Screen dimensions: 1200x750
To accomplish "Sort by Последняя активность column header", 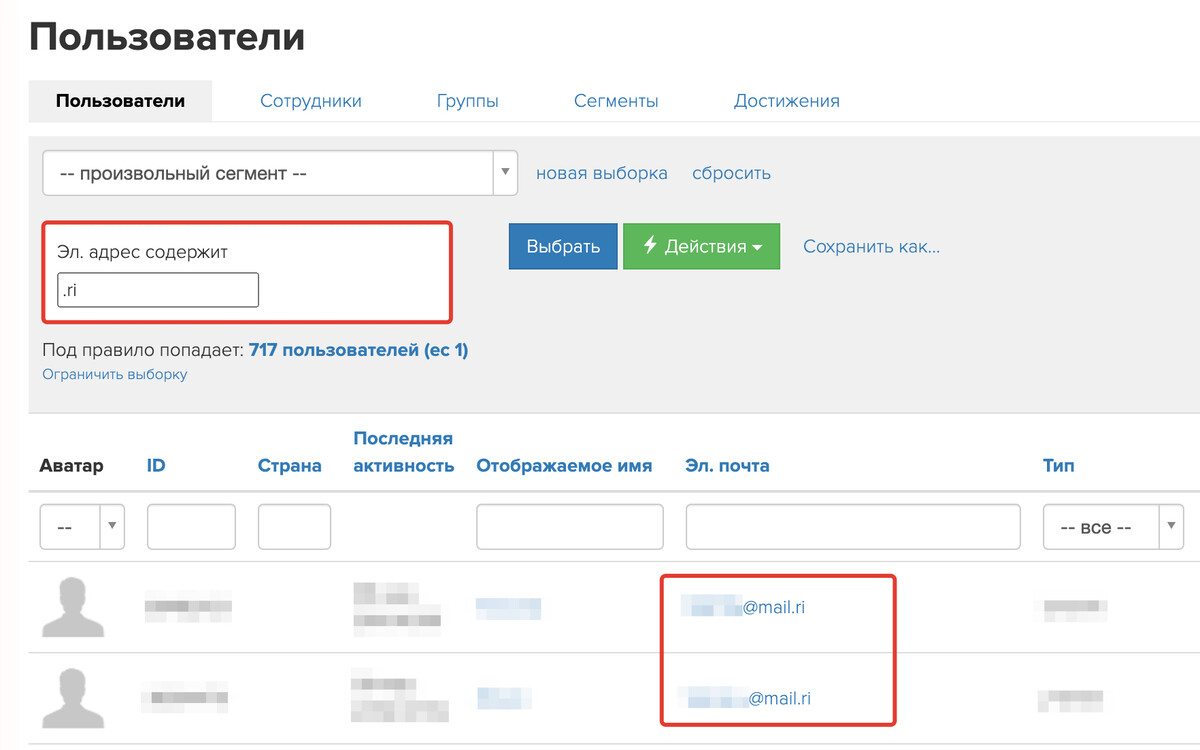I will point(404,452).
